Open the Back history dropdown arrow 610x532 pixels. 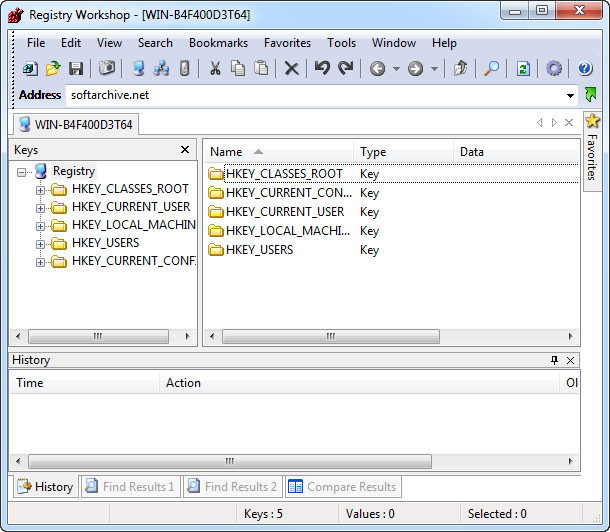pyautogui.click(x=396, y=69)
